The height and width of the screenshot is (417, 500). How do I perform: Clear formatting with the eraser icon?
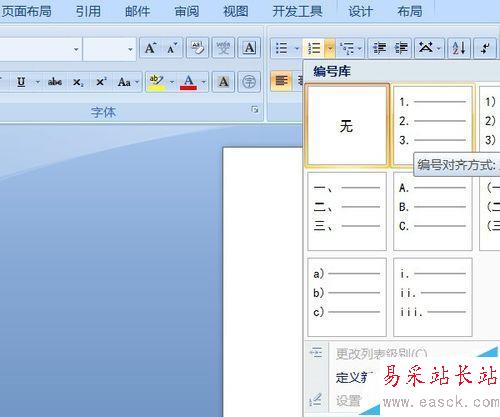197,48
